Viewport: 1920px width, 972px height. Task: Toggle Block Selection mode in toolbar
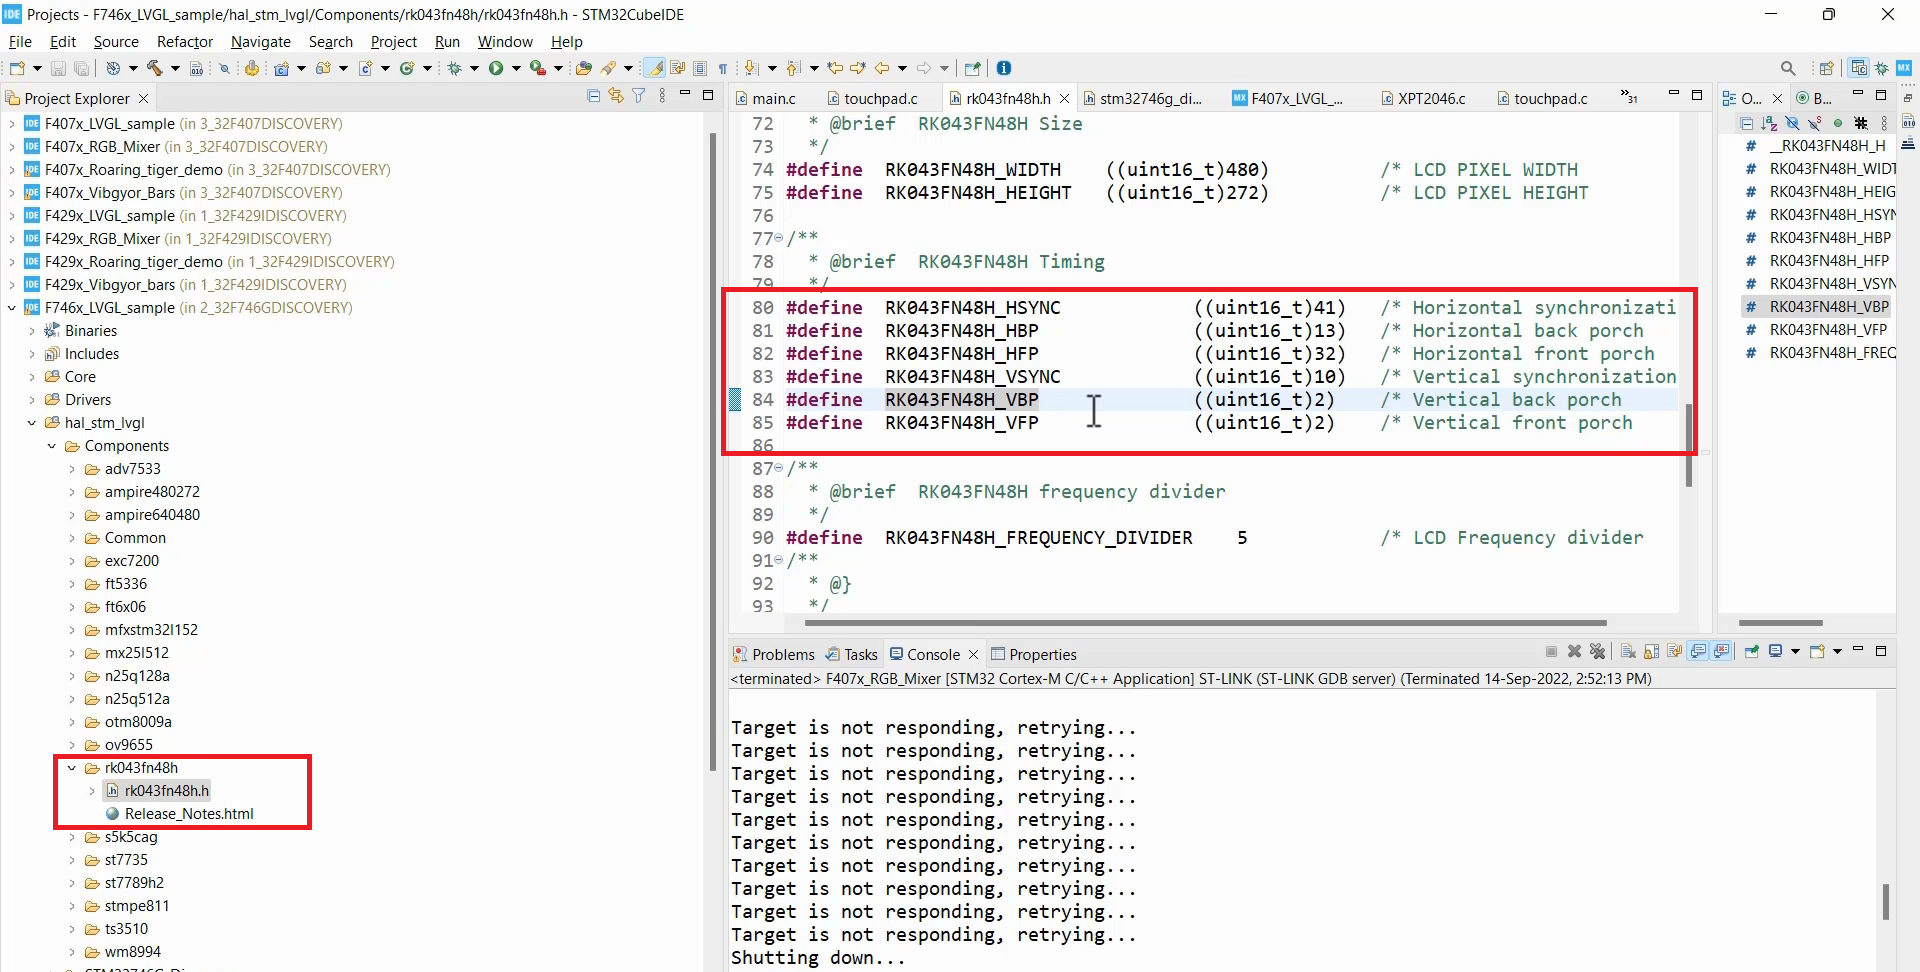click(x=700, y=68)
